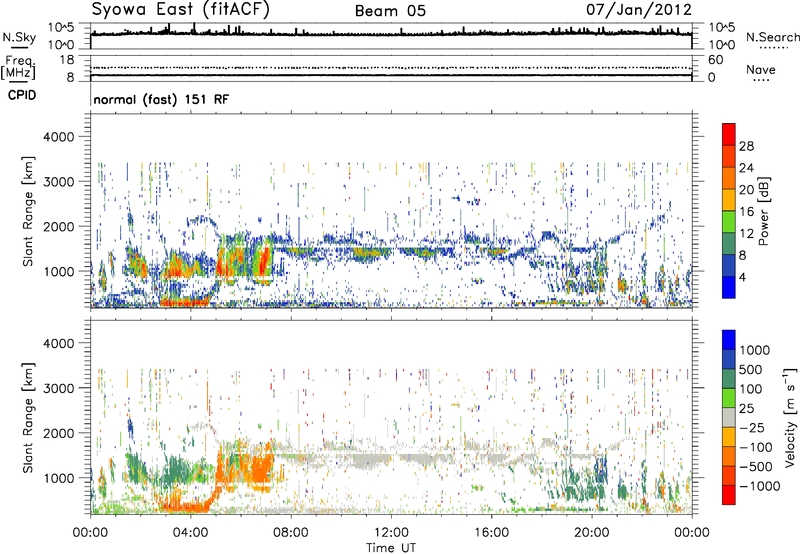This screenshot has height=554, width=800.
Task: Click the "N.Search" legend label
Action: 772,37
